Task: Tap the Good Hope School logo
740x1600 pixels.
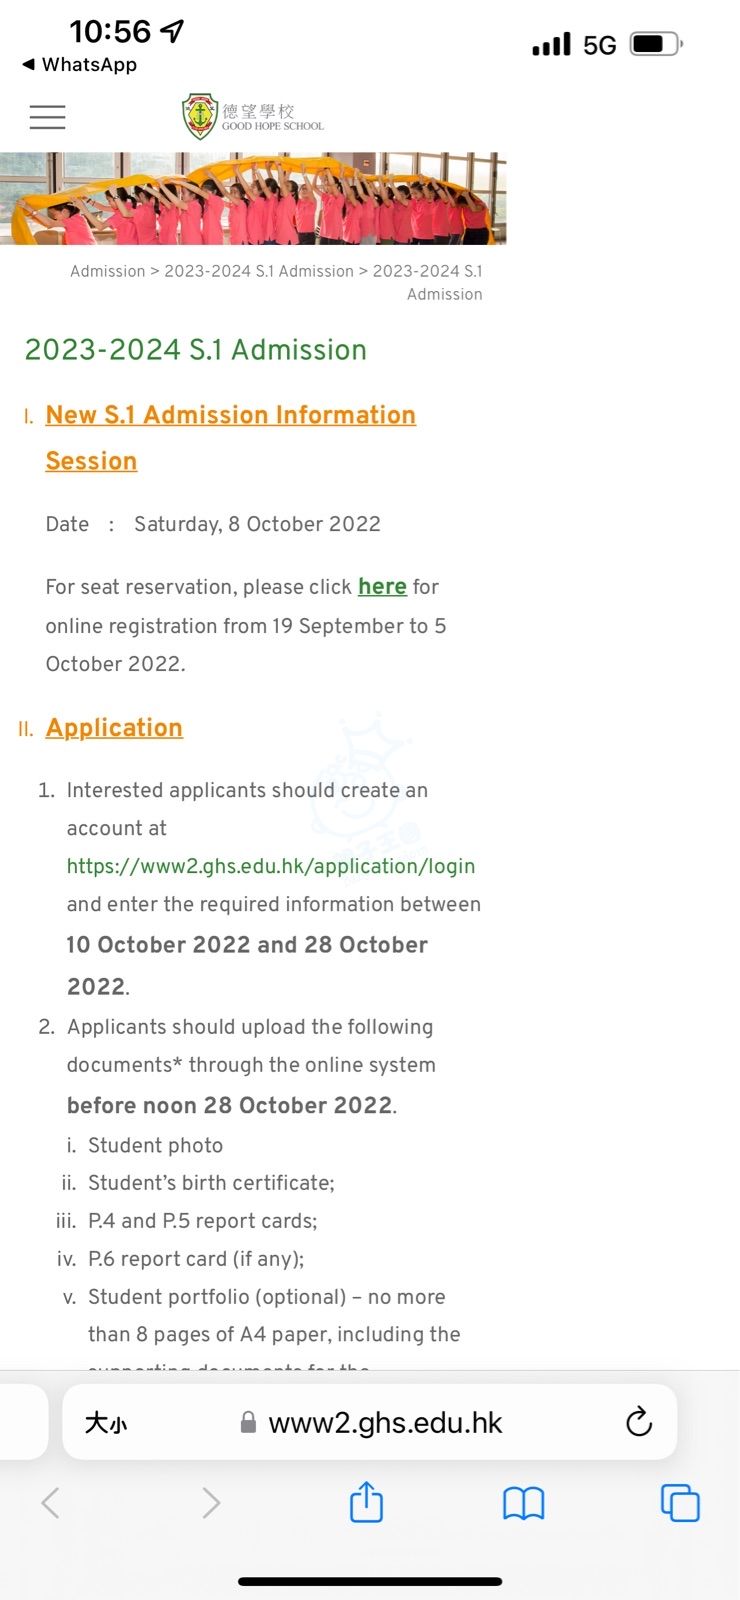Action: click(x=253, y=117)
